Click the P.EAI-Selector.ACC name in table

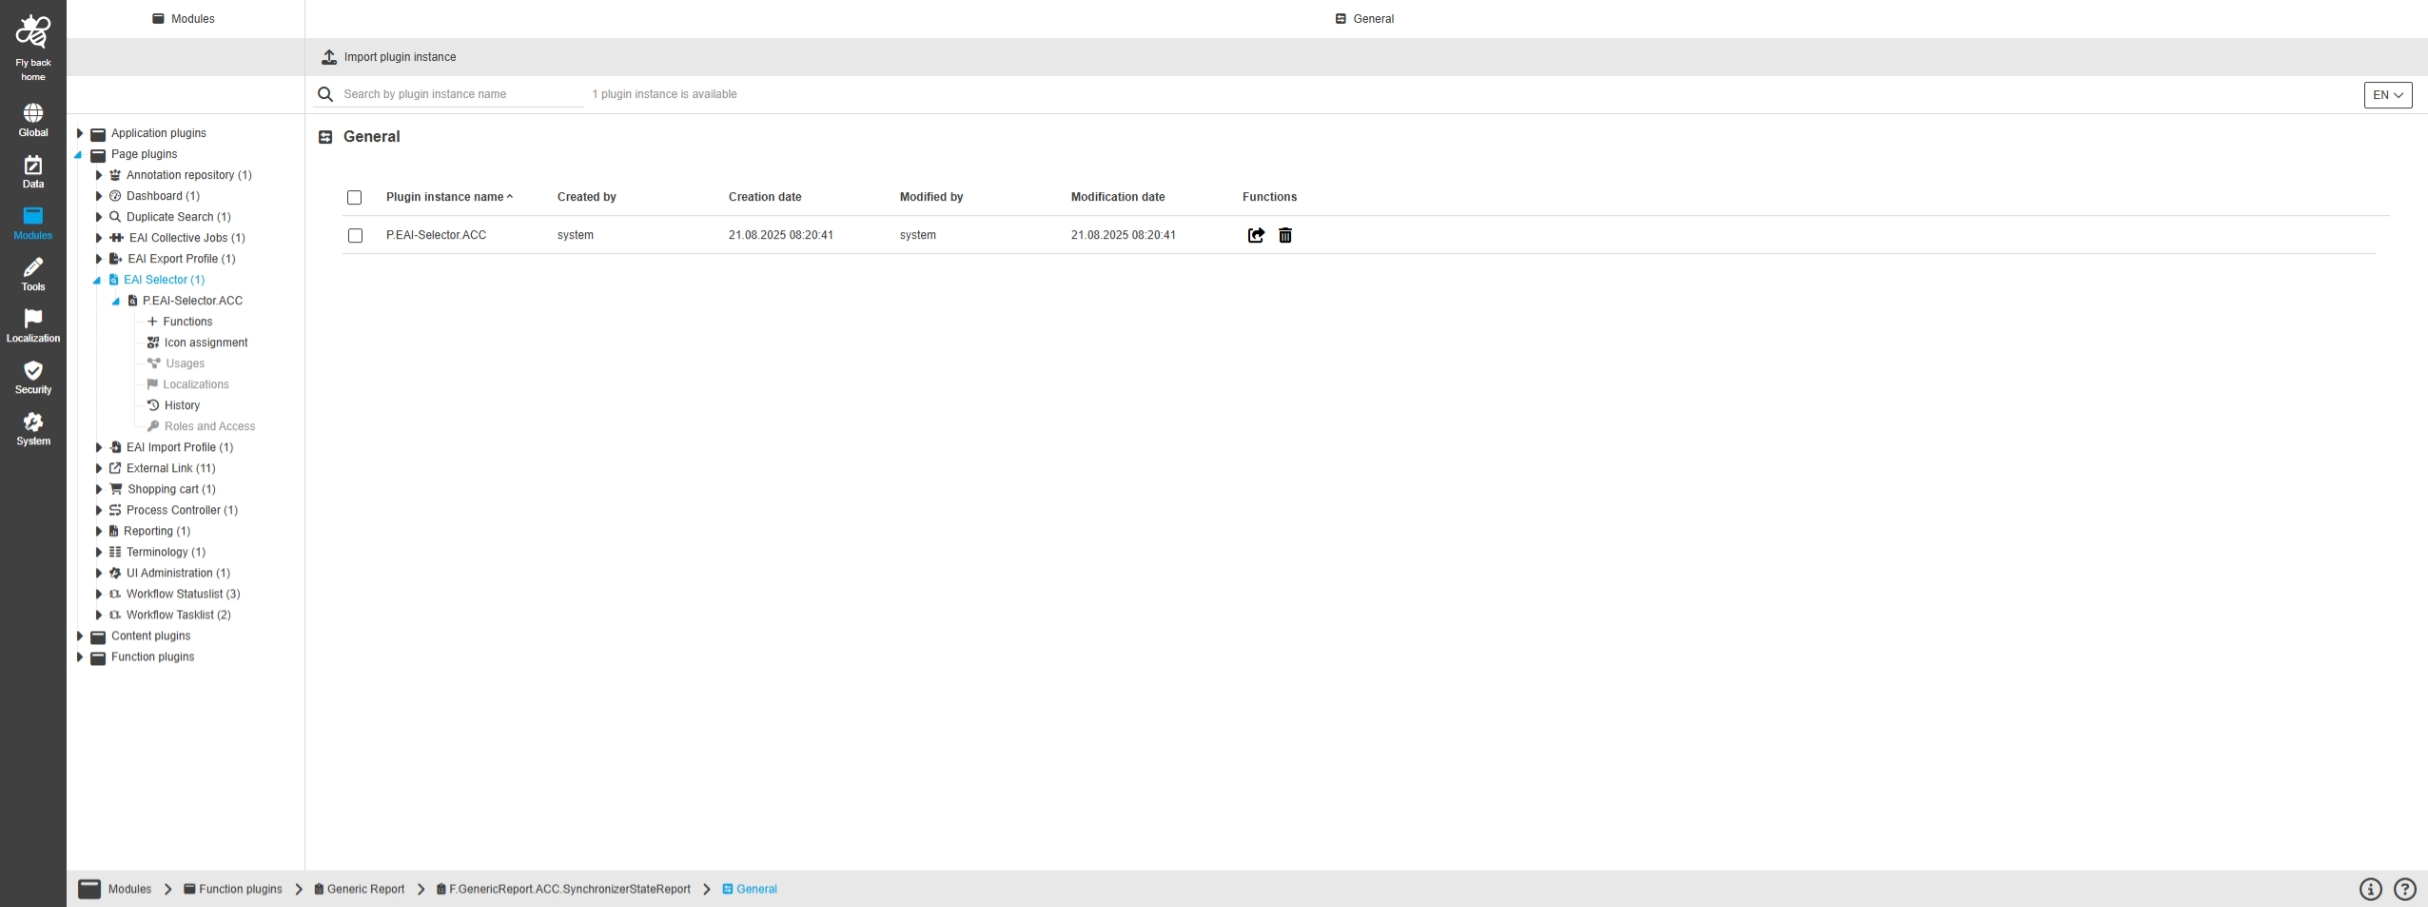point(436,235)
